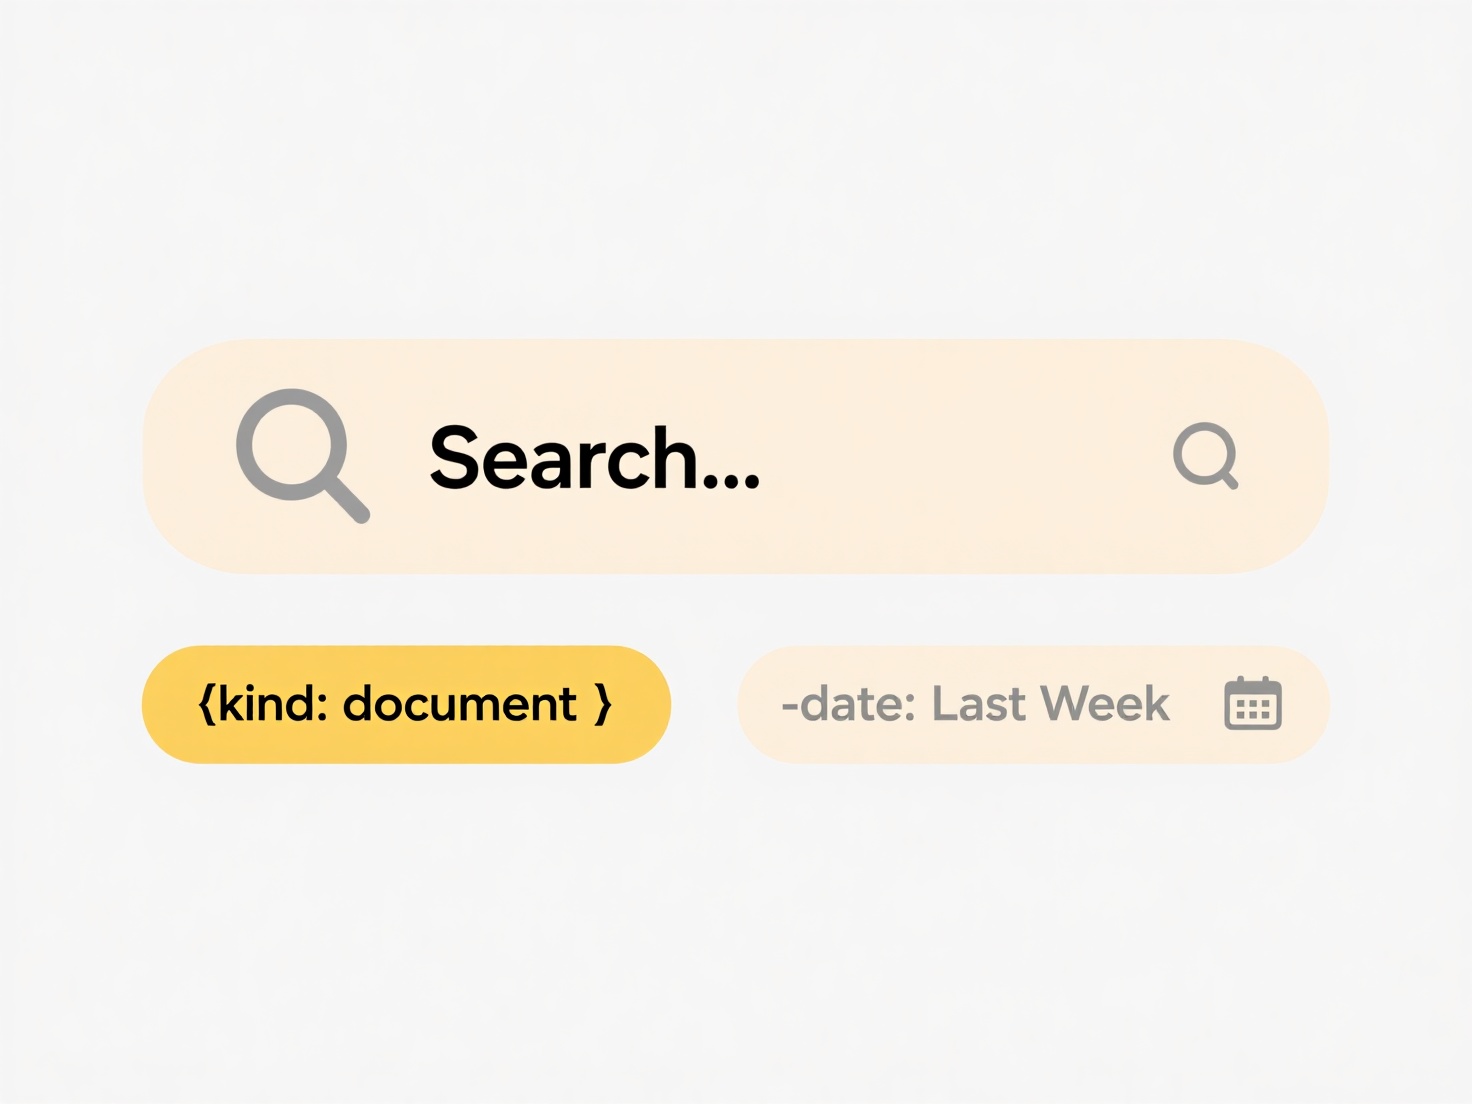Click the gray handle of the large magnifier

(x=347, y=499)
